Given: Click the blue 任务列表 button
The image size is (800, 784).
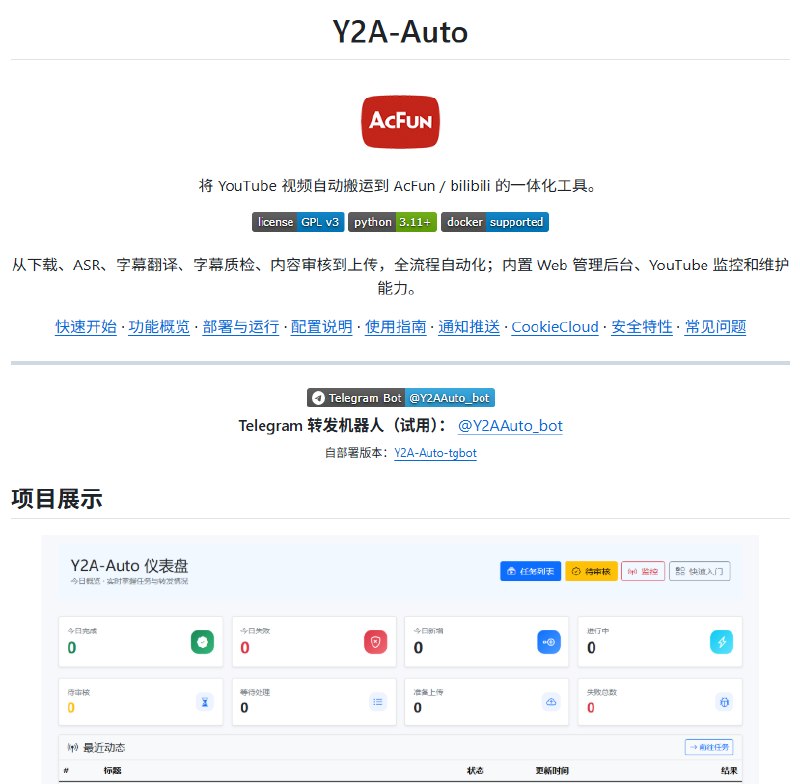Looking at the screenshot, I should click(x=531, y=571).
